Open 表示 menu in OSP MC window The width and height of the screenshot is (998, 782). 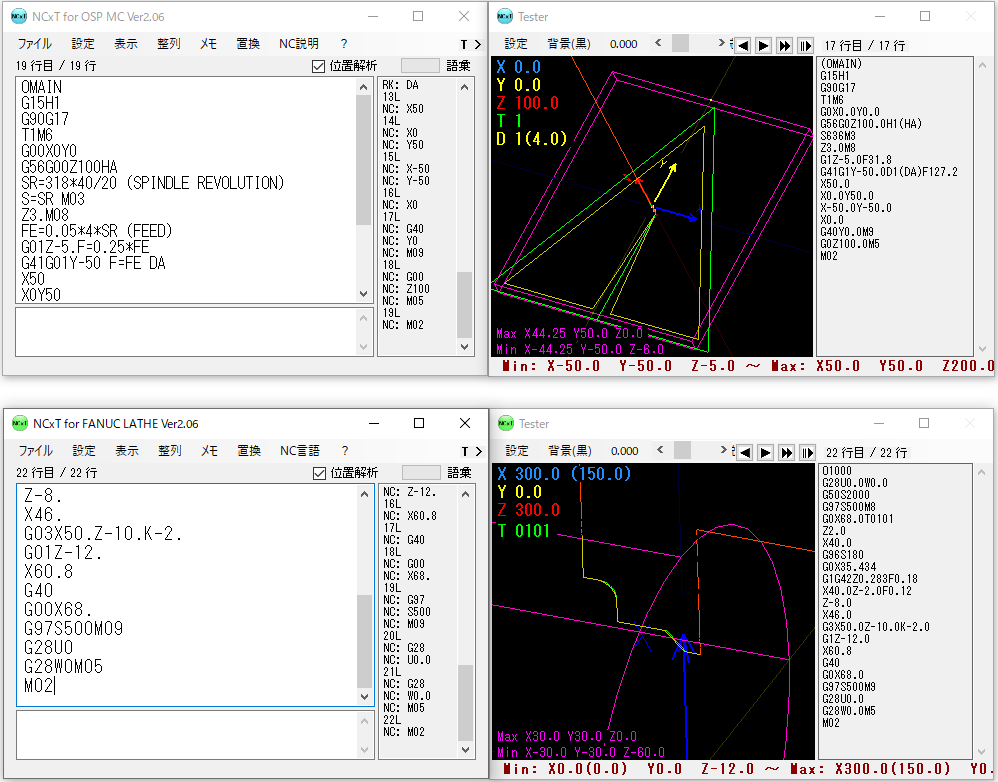click(x=125, y=44)
